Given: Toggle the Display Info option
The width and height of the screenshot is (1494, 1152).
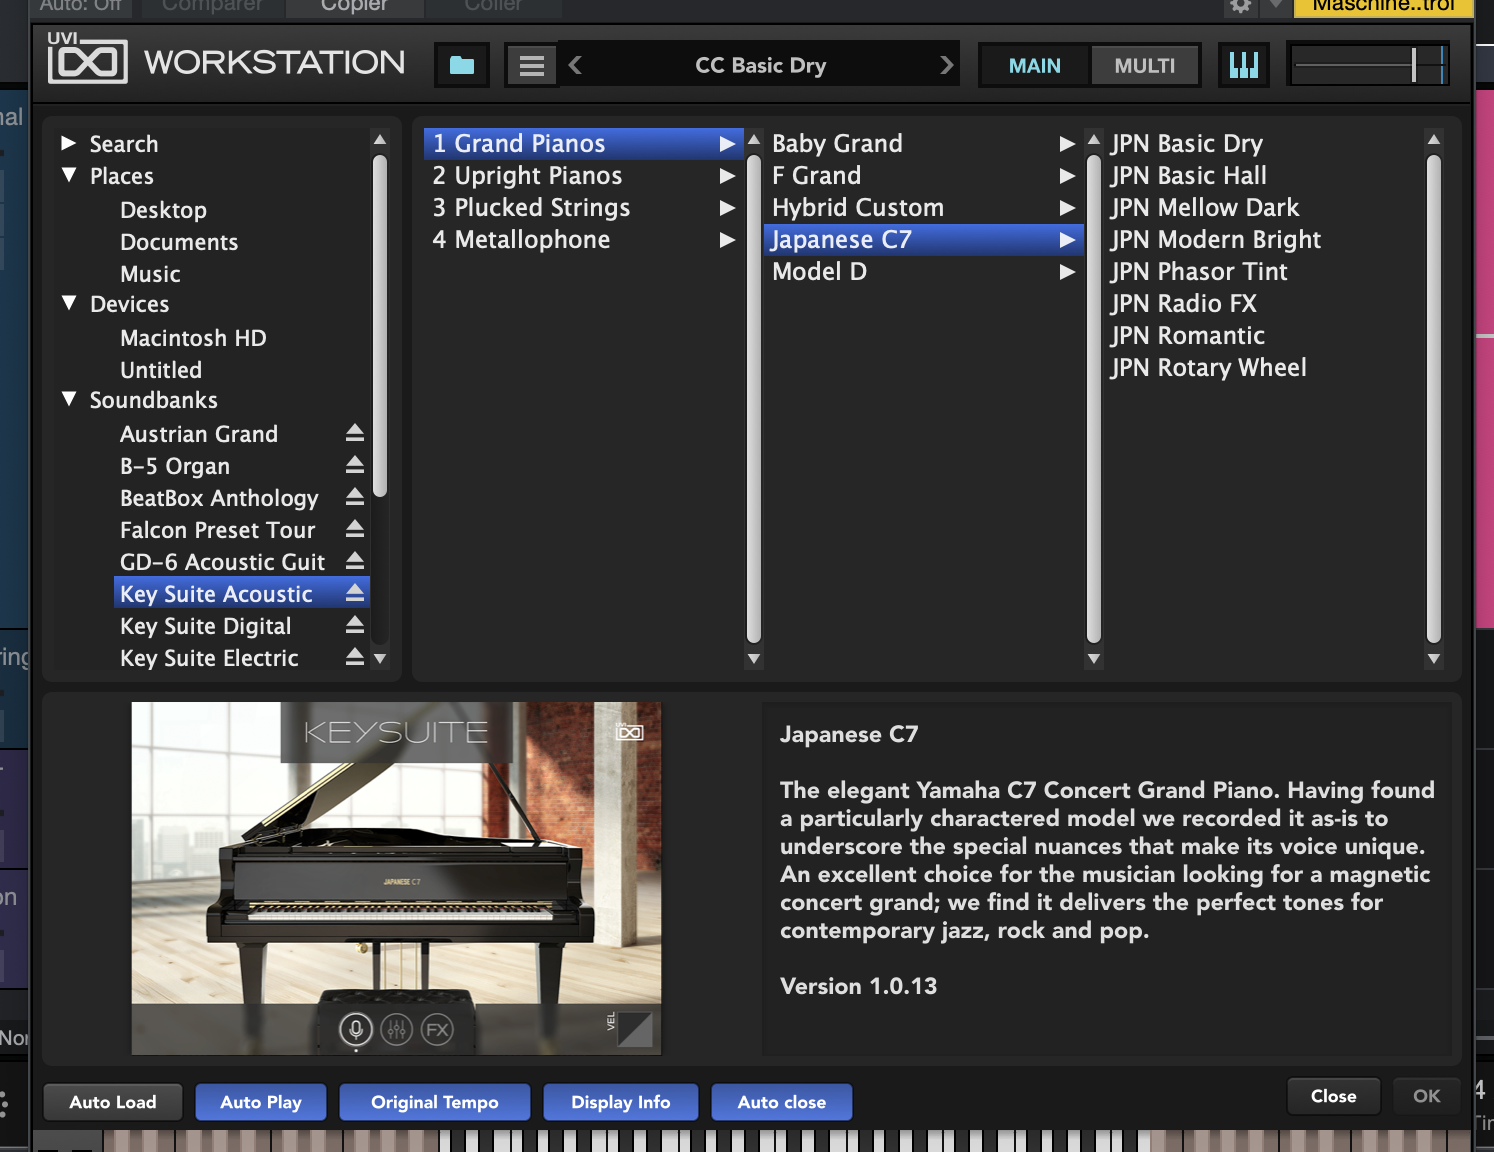Looking at the screenshot, I should coord(620,1102).
